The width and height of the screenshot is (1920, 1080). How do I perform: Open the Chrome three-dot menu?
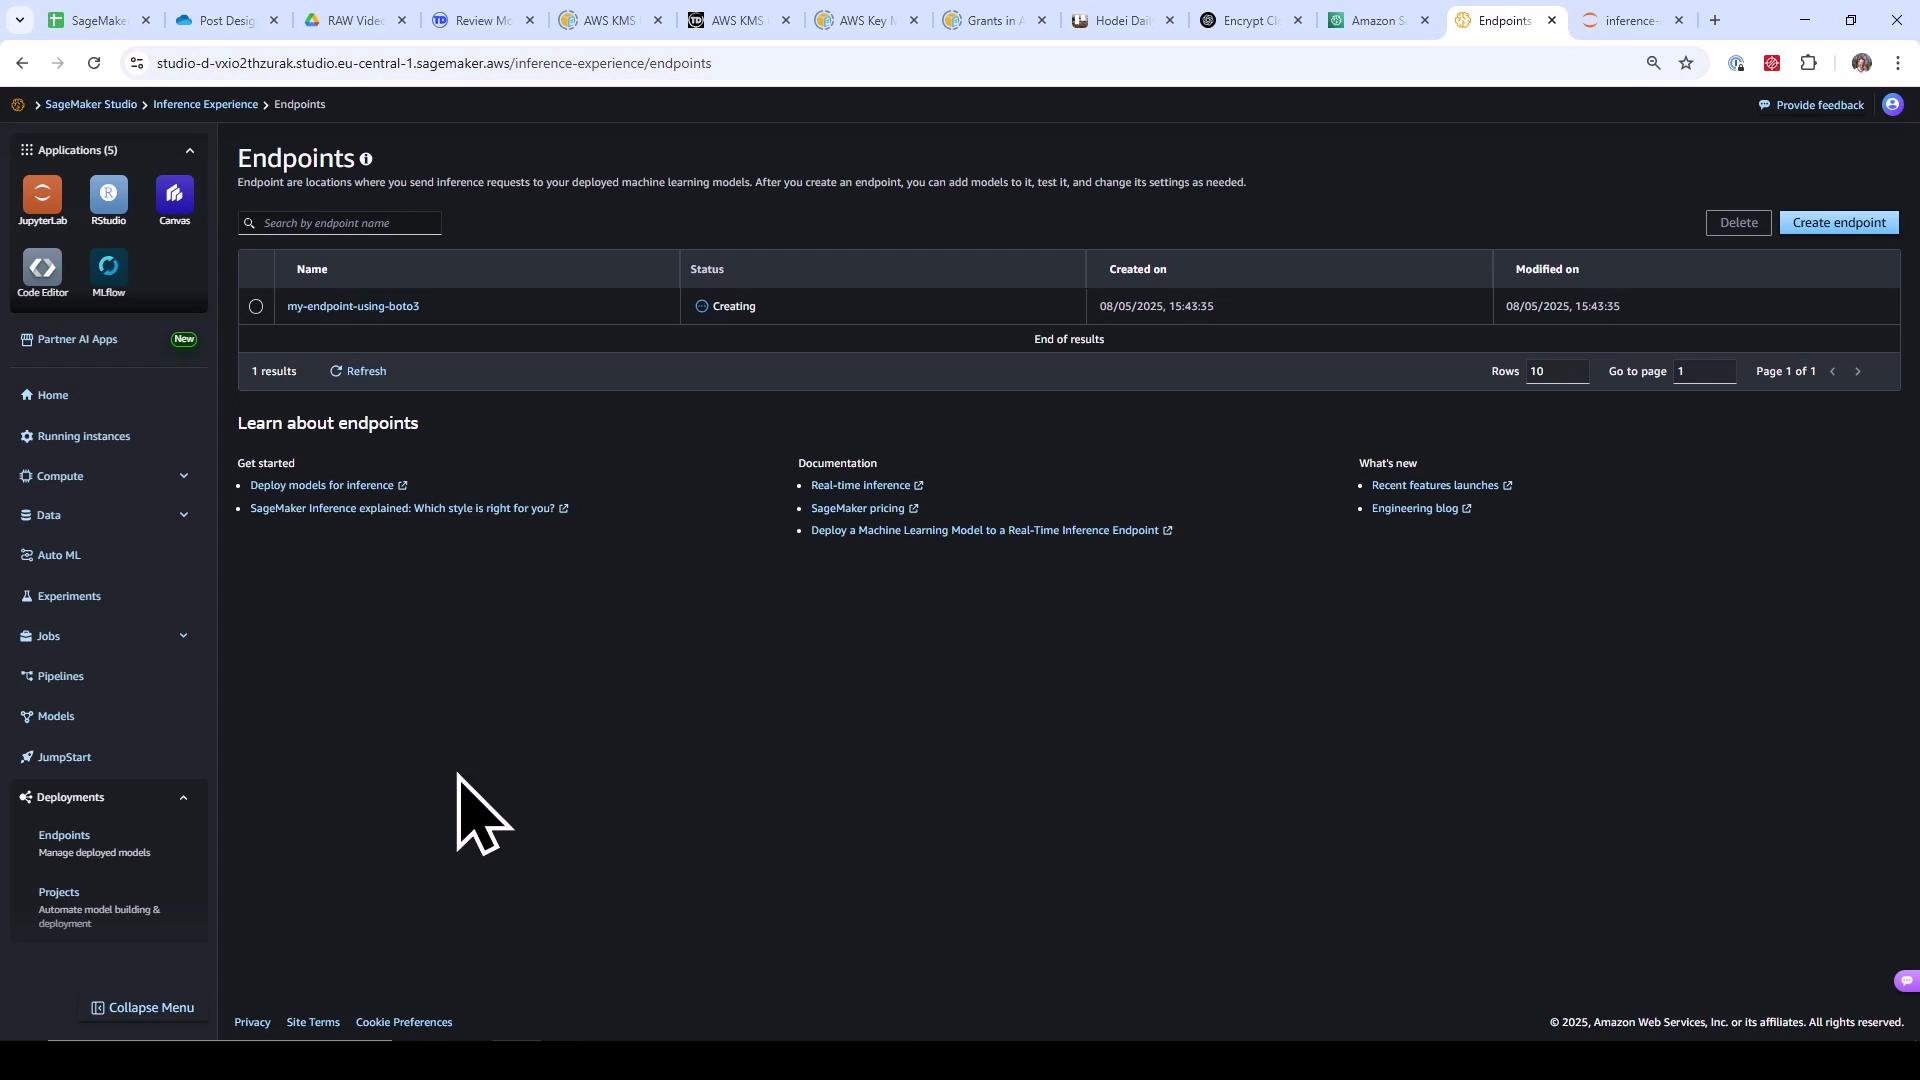pyautogui.click(x=1898, y=63)
